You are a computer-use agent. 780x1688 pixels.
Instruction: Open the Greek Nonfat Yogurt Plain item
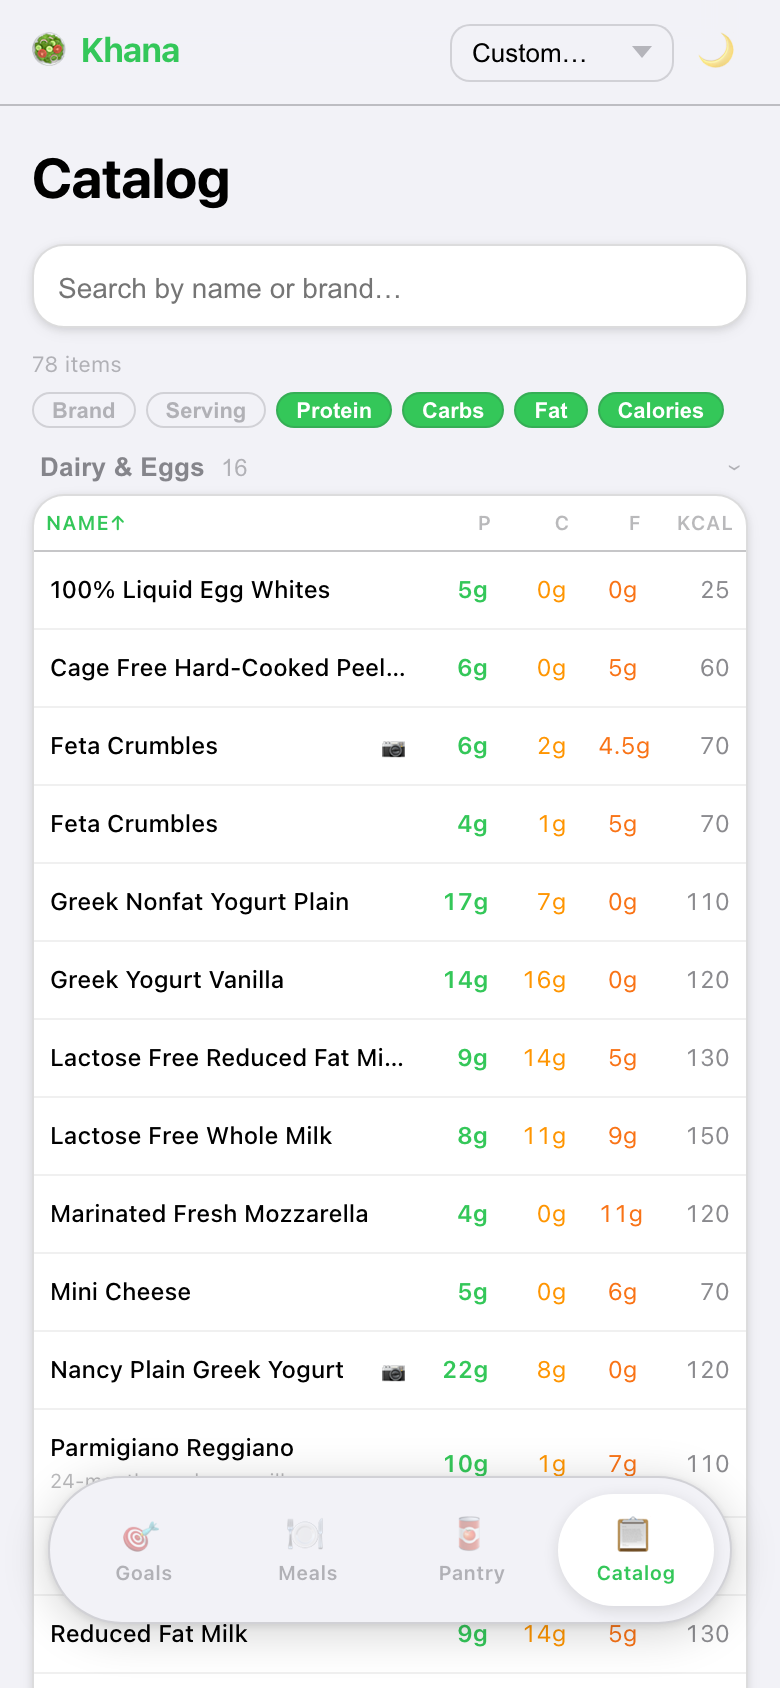click(x=200, y=902)
